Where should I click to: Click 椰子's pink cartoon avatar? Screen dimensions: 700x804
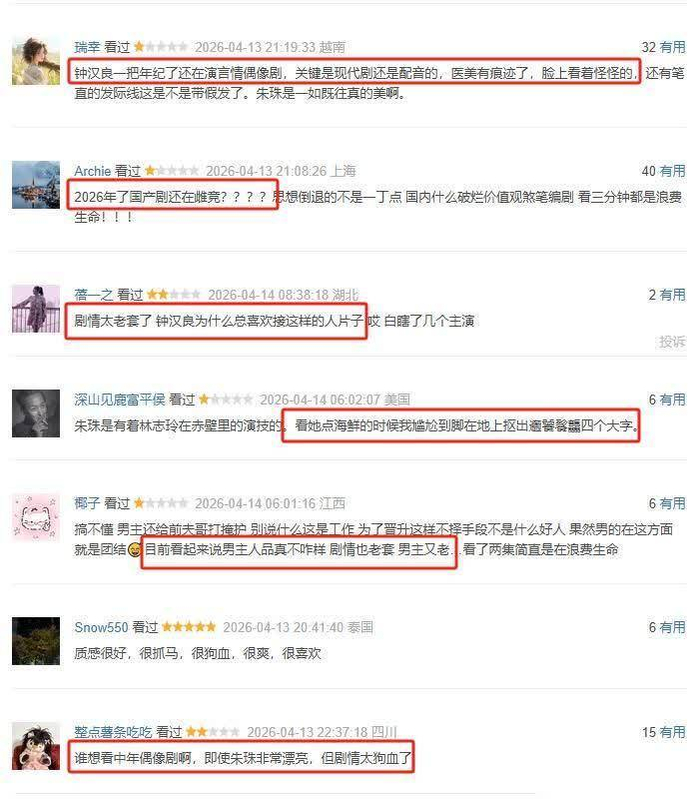click(x=36, y=517)
